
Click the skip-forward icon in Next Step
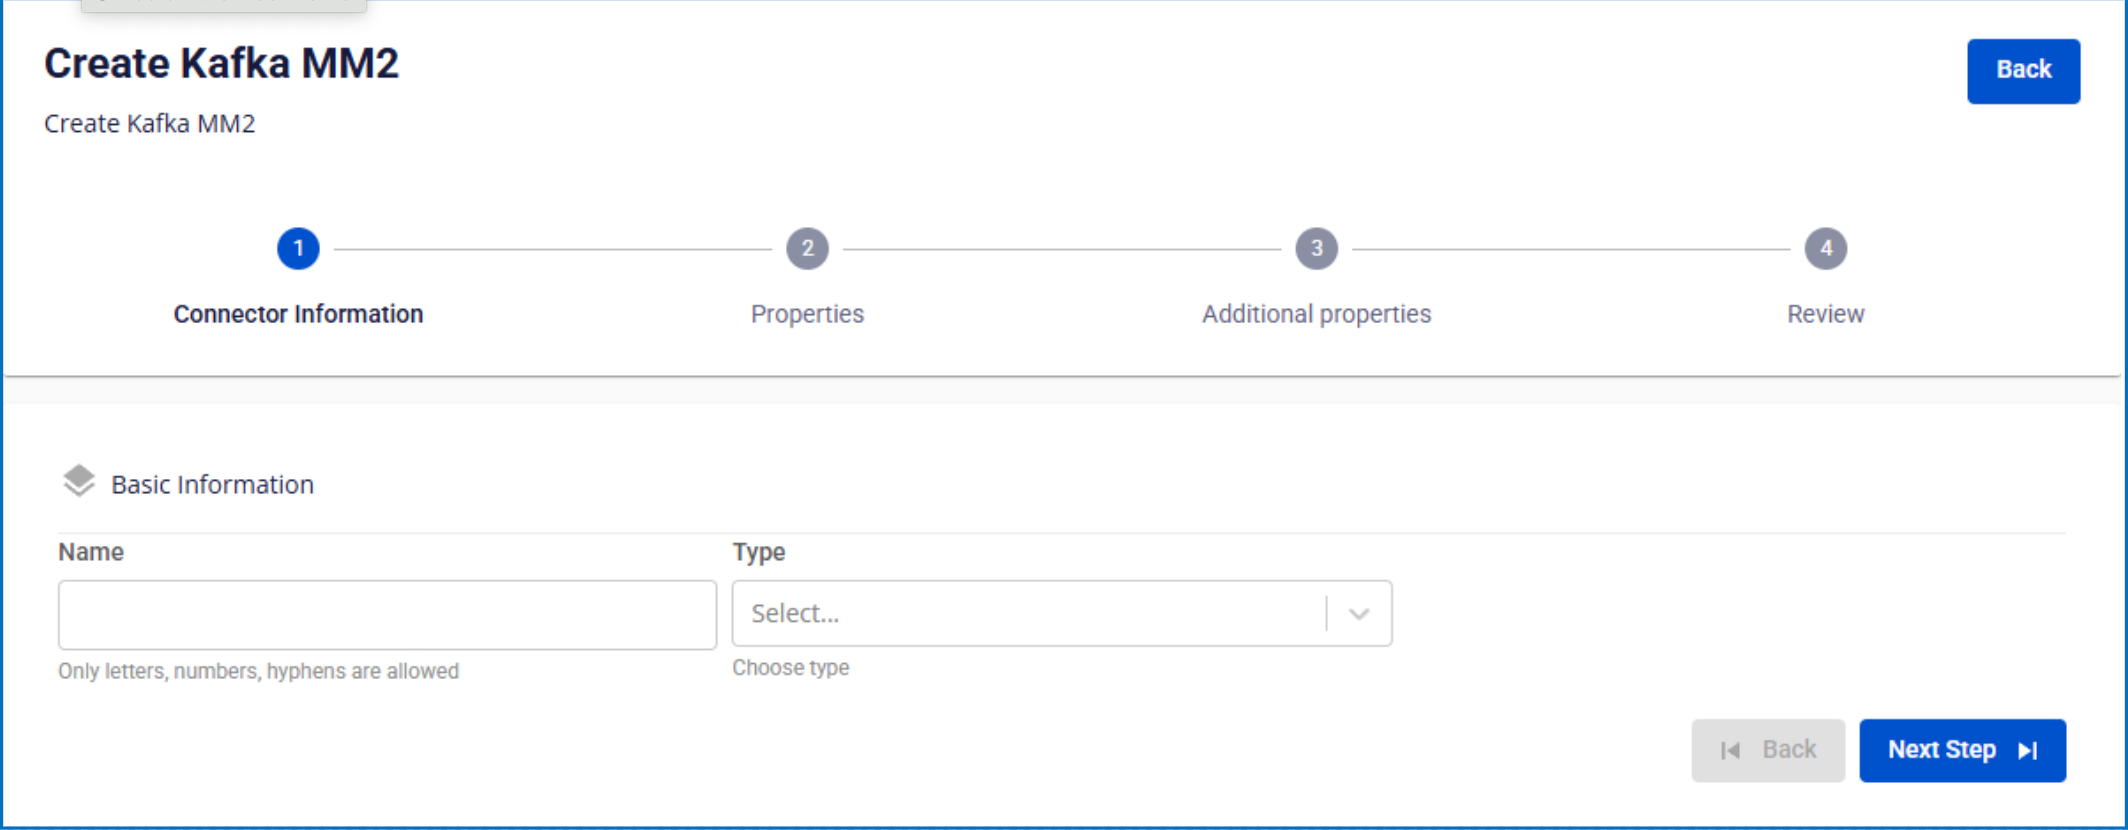pyautogui.click(x=2027, y=750)
